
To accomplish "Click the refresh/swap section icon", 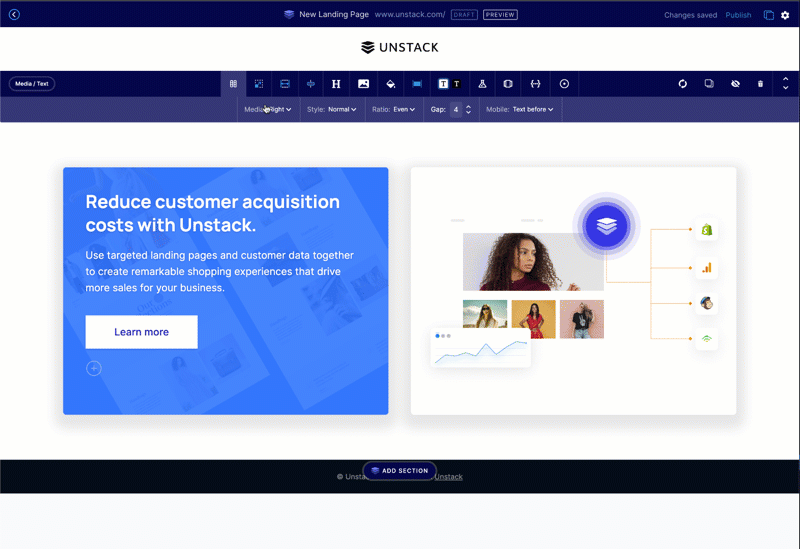I will (683, 84).
